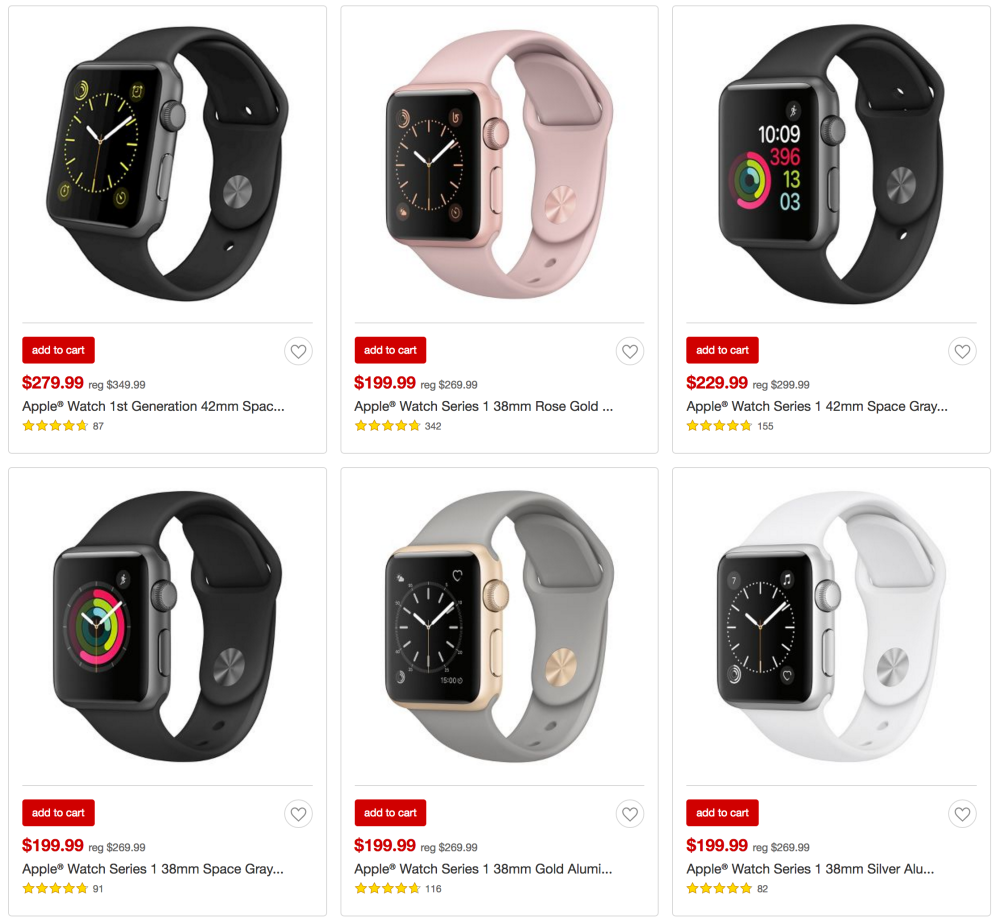
Task: Toggle heart on 38mm Space Gray watch
Action: (x=298, y=814)
